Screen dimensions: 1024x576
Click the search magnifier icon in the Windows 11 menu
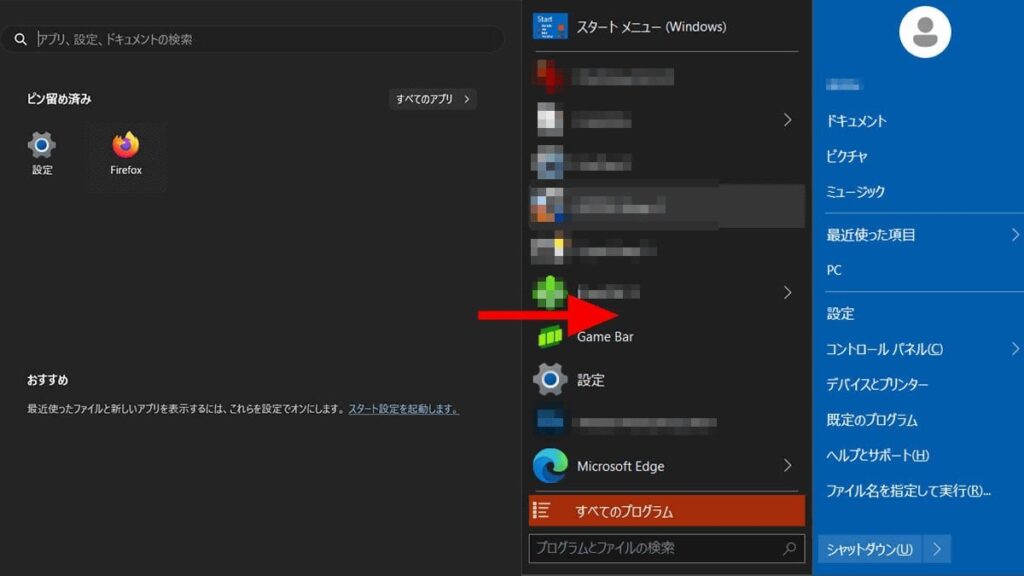(x=21, y=39)
